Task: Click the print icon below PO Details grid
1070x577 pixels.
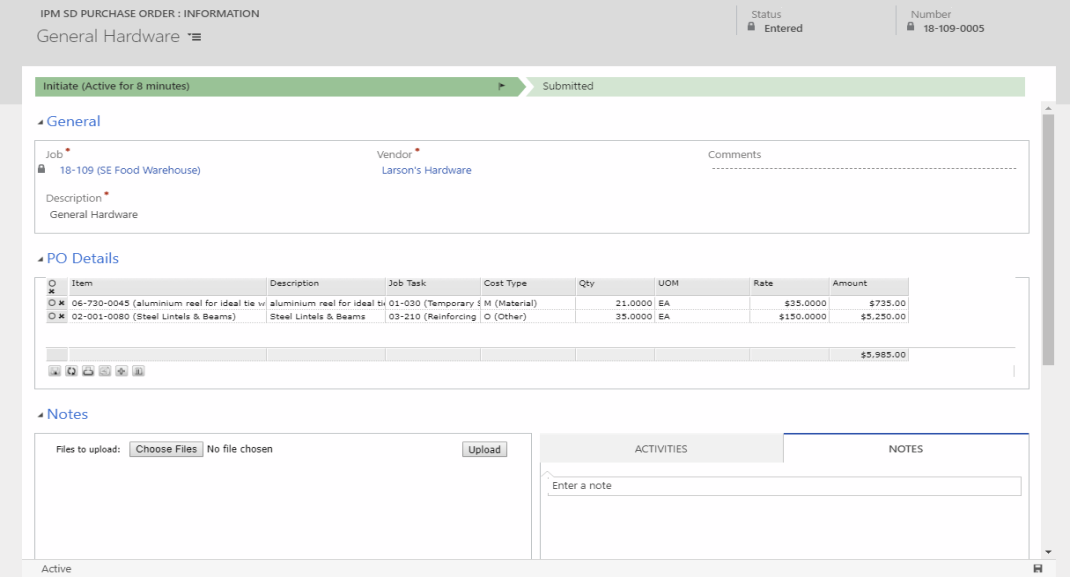Action: (x=88, y=371)
